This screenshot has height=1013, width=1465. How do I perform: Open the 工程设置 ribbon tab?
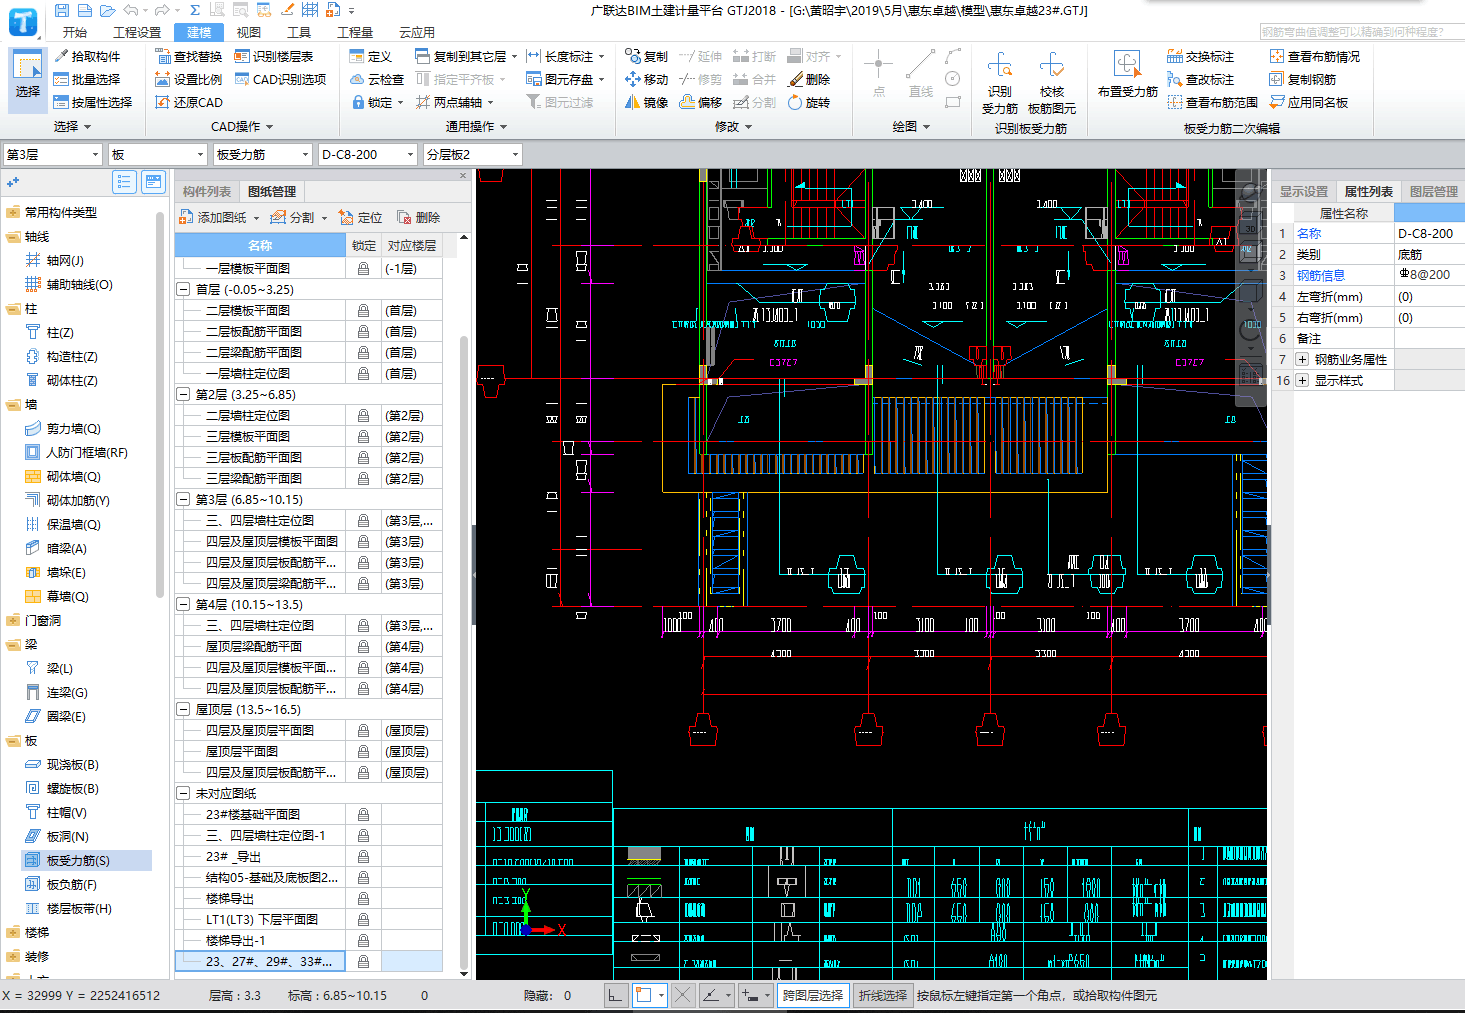click(x=137, y=32)
